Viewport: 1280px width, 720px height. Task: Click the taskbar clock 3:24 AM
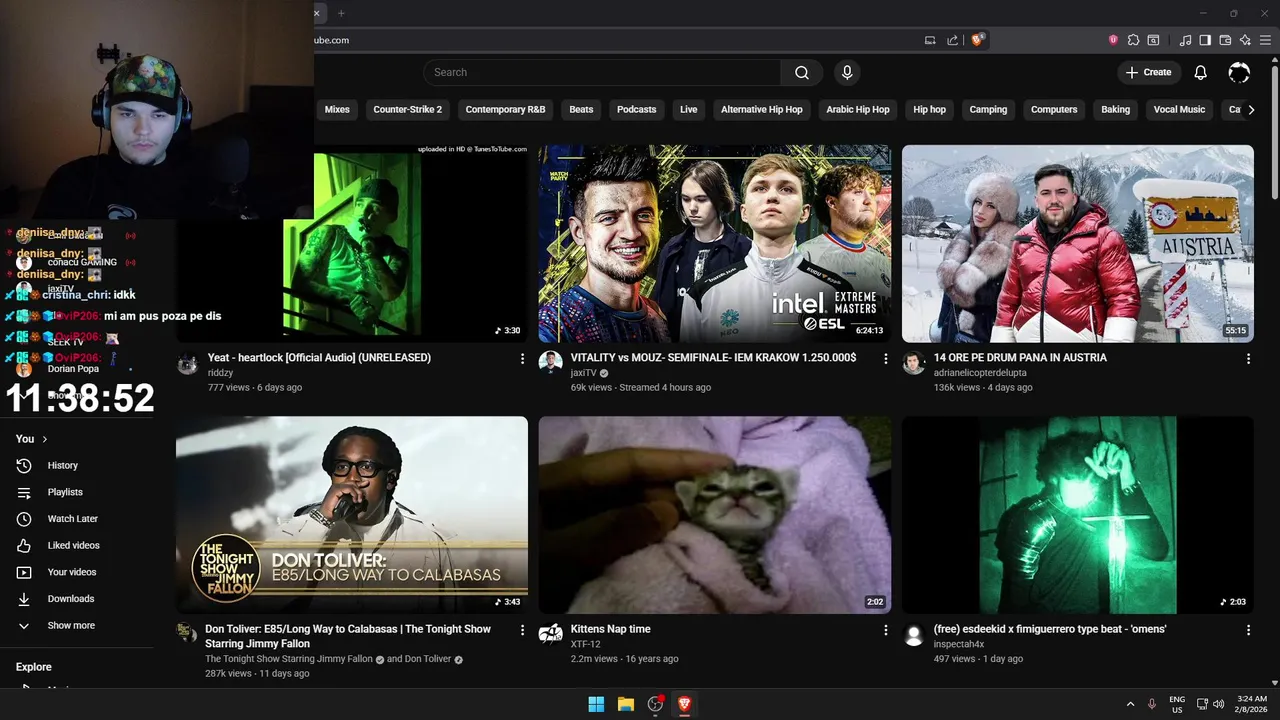tap(1252, 704)
